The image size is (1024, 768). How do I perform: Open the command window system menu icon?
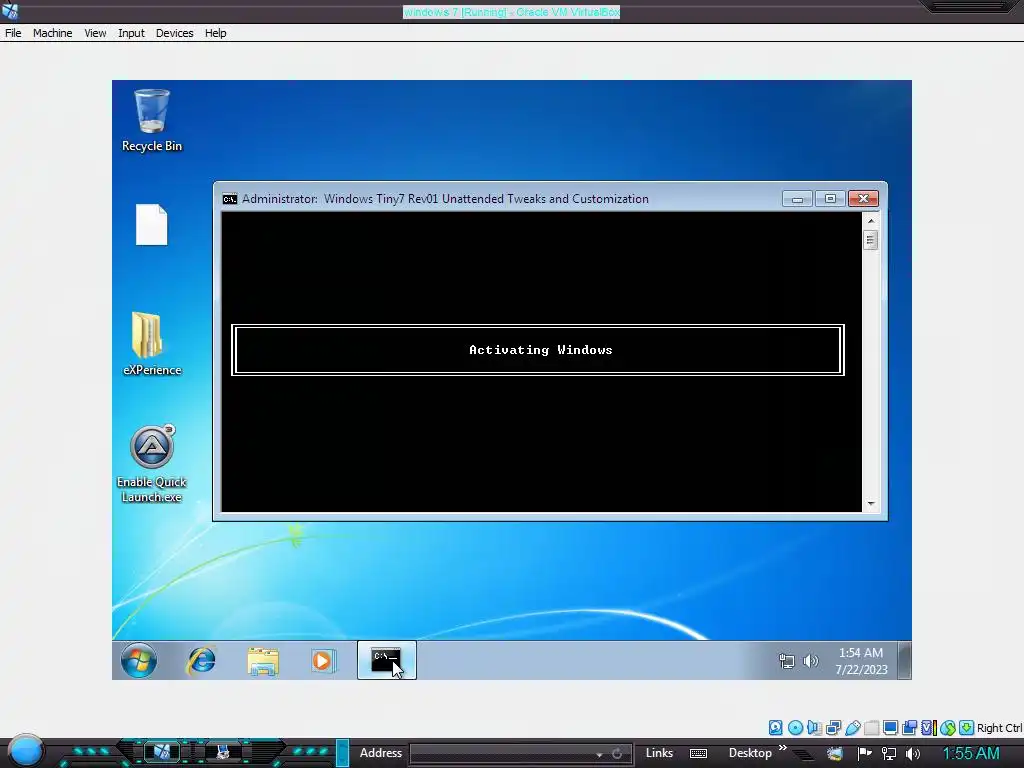(230, 199)
